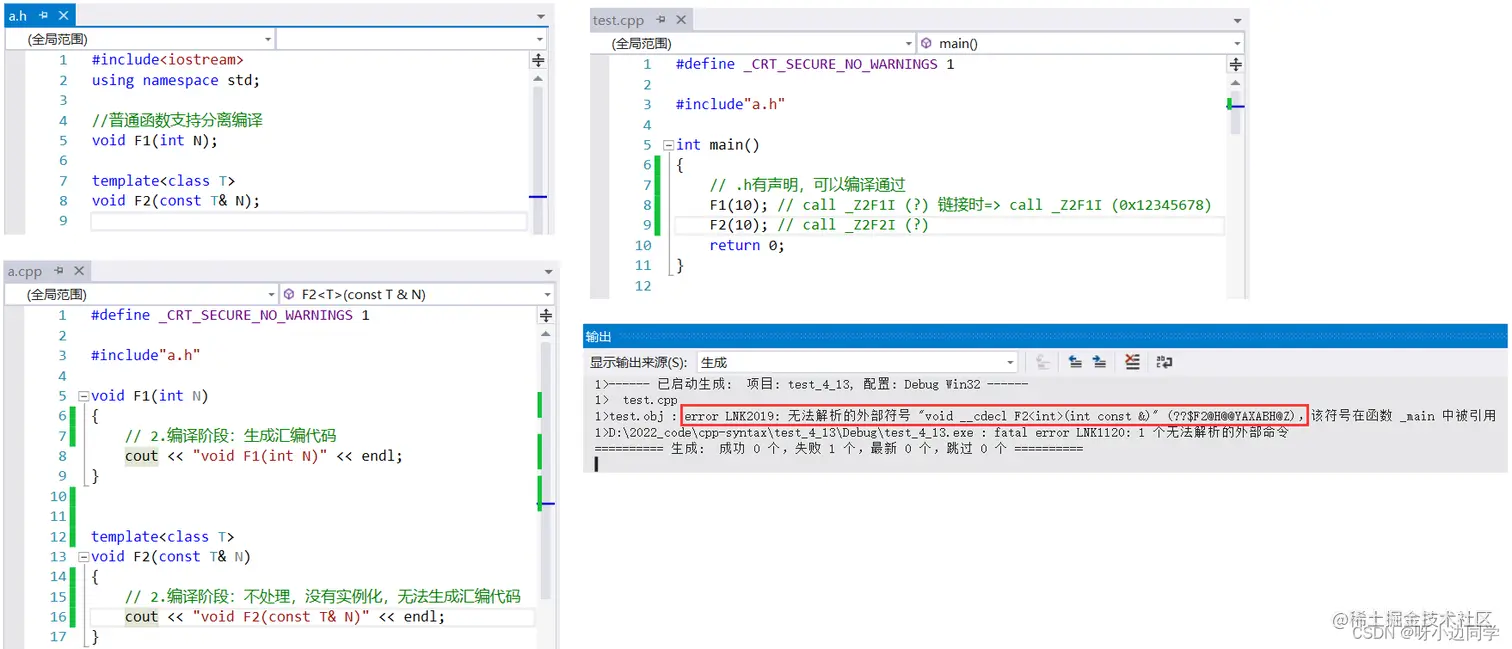The height and width of the screenshot is (649, 1512).
Task: Click 'return 0;' in test.cpp
Action: 747,245
